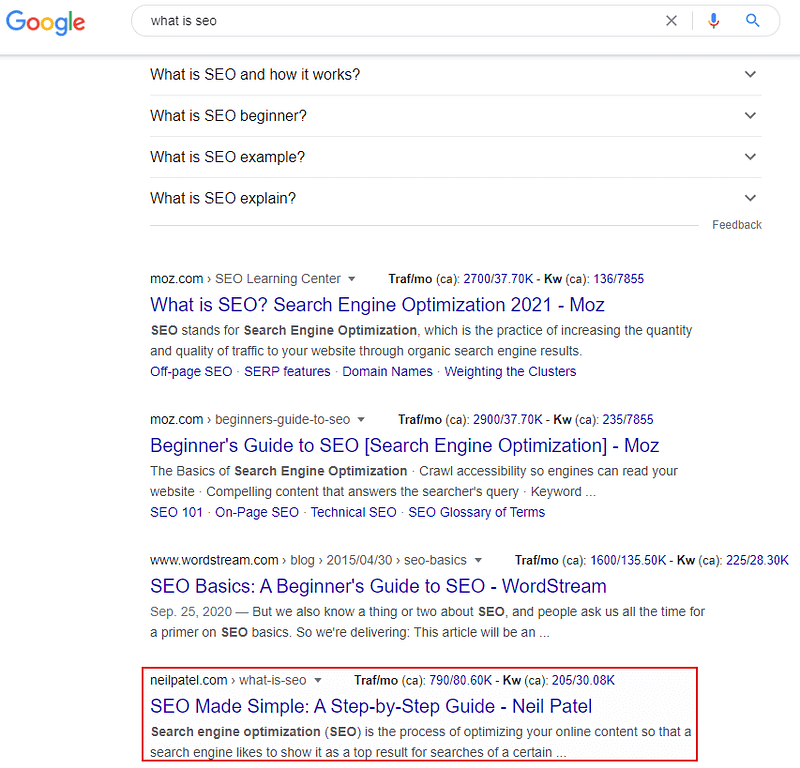Click keyword count 205/30.08K
This screenshot has height=768, width=800.
point(583,680)
